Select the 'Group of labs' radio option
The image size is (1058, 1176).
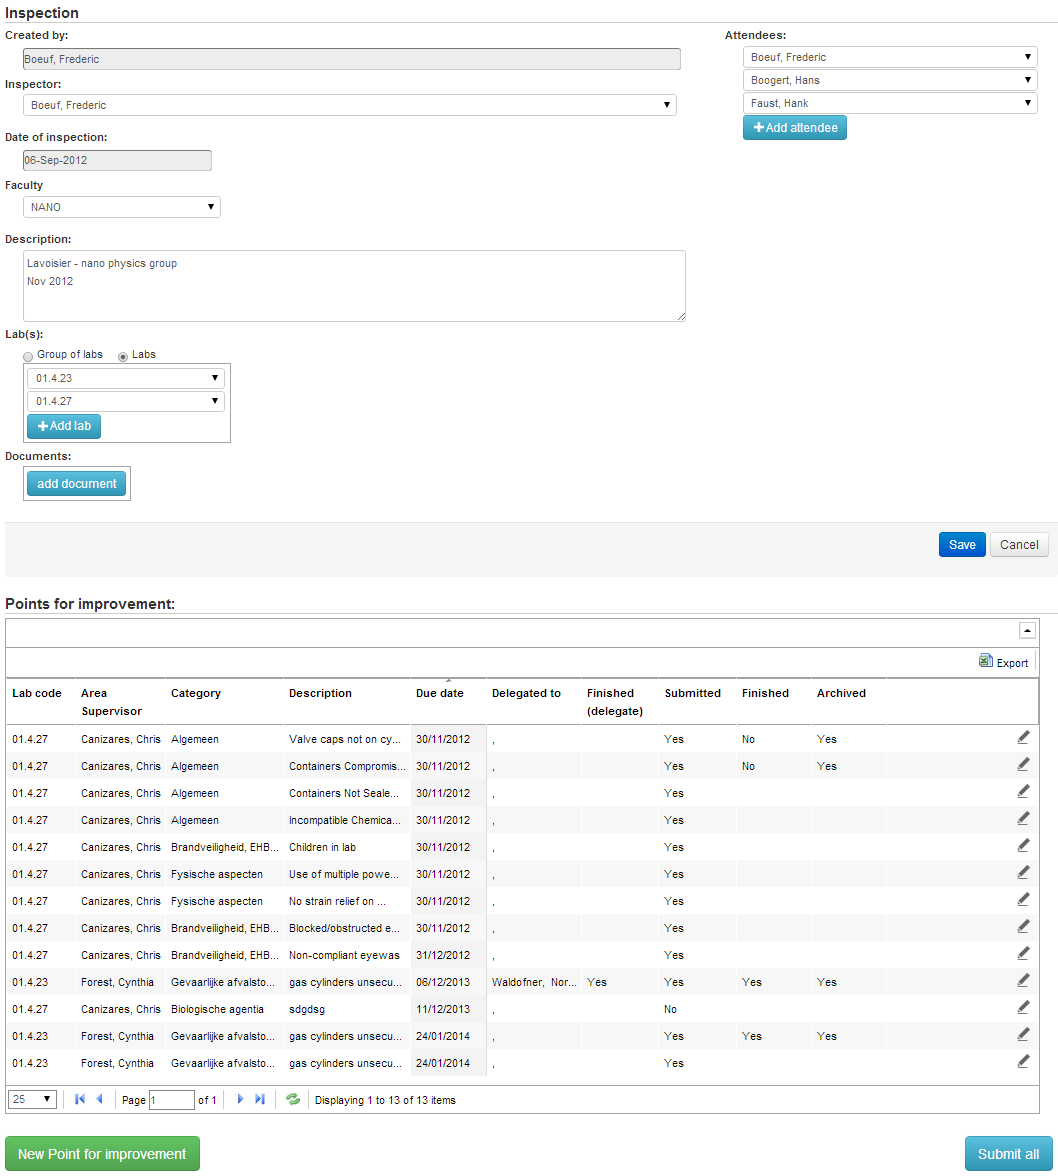tap(28, 357)
